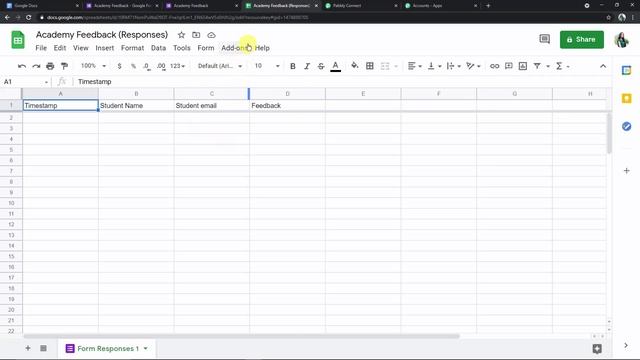The width and height of the screenshot is (640, 360).
Task: Select the Student email header cell
Action: (x=211, y=105)
